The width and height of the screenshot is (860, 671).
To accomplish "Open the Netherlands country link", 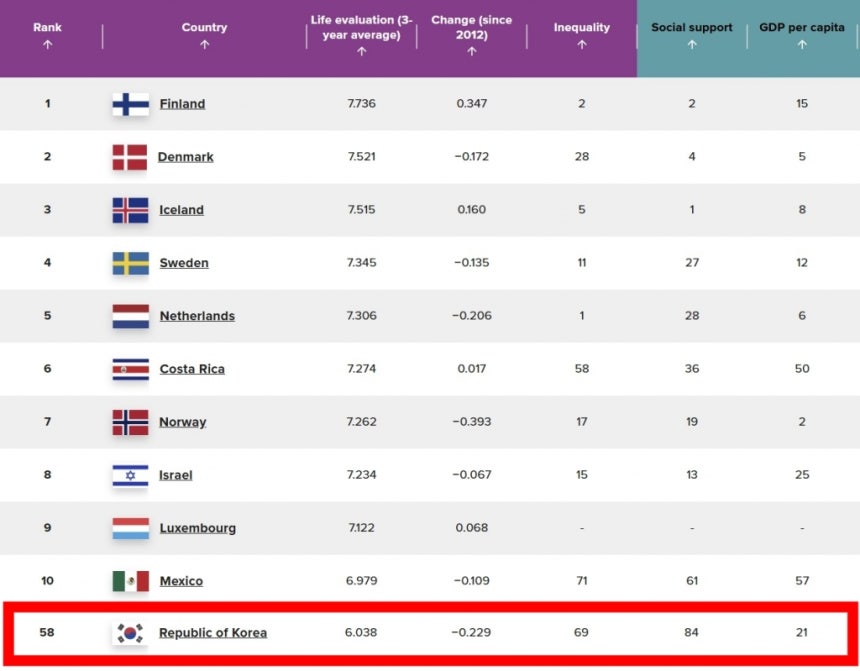I will point(197,316).
